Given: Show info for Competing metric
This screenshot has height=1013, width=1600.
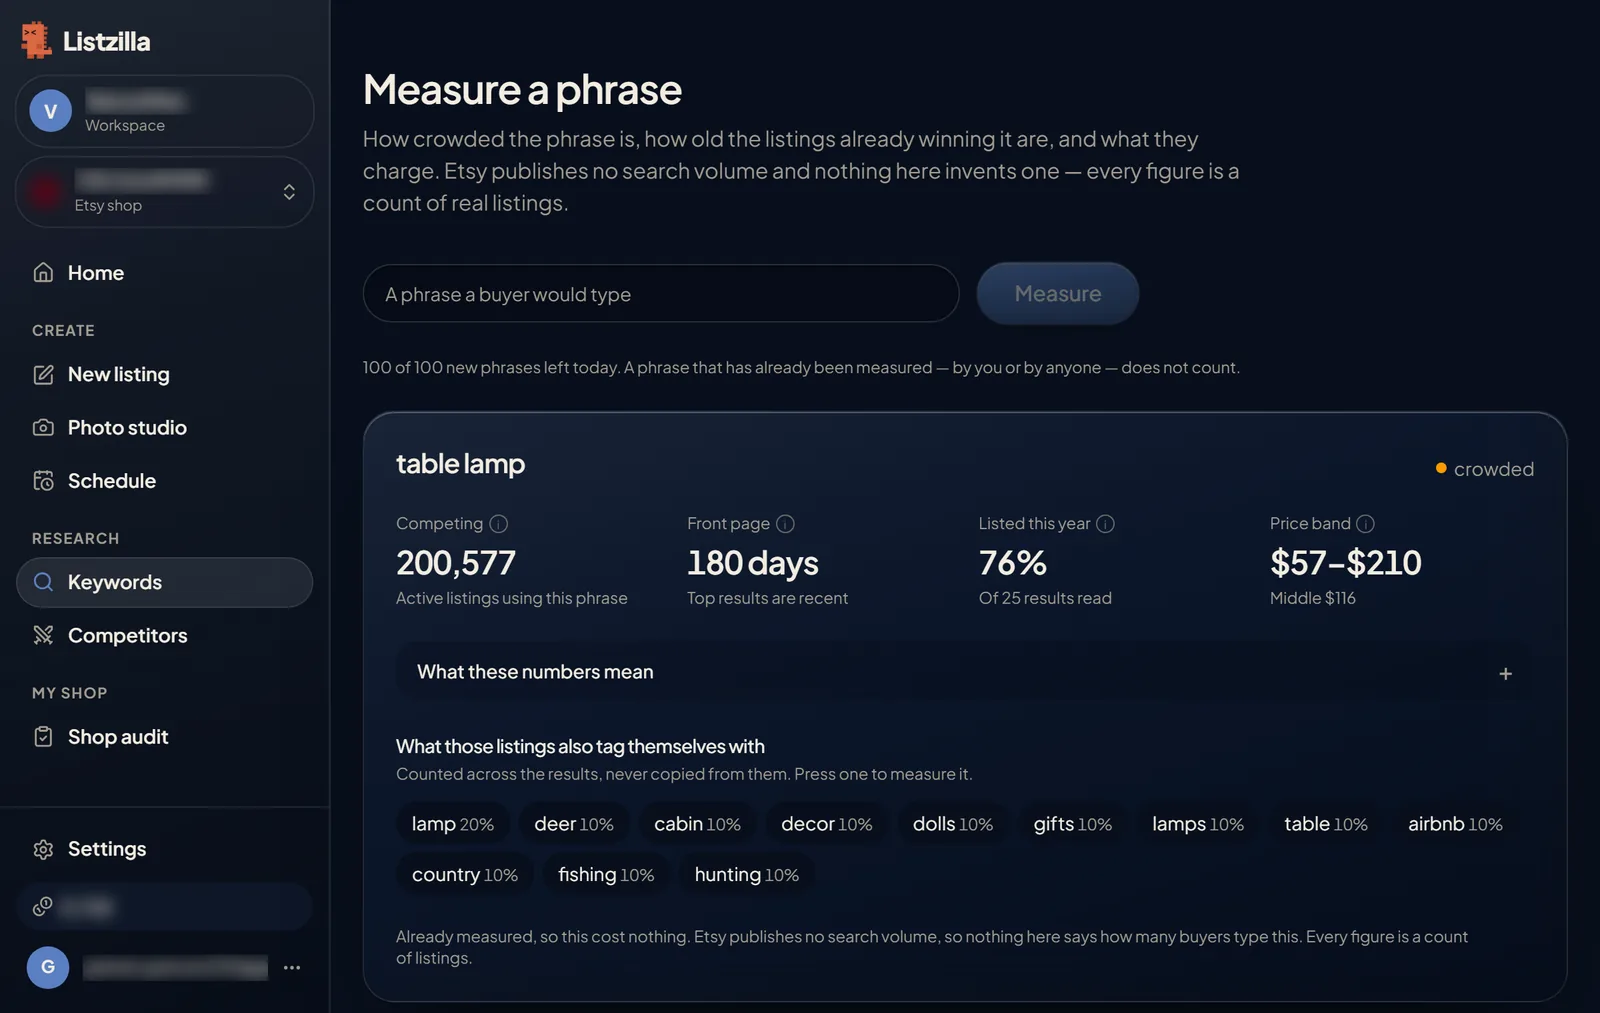Looking at the screenshot, I should [499, 524].
